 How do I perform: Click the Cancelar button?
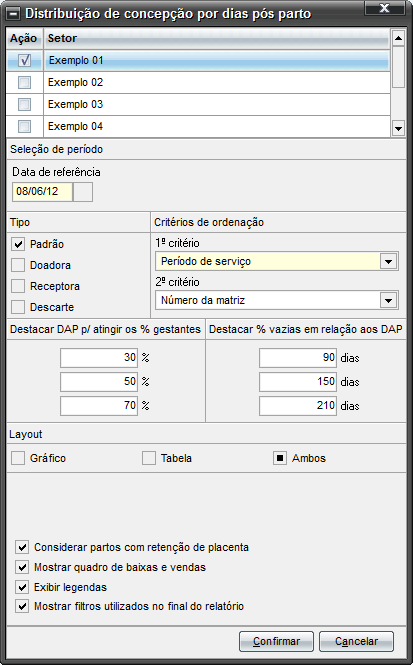click(x=356, y=641)
